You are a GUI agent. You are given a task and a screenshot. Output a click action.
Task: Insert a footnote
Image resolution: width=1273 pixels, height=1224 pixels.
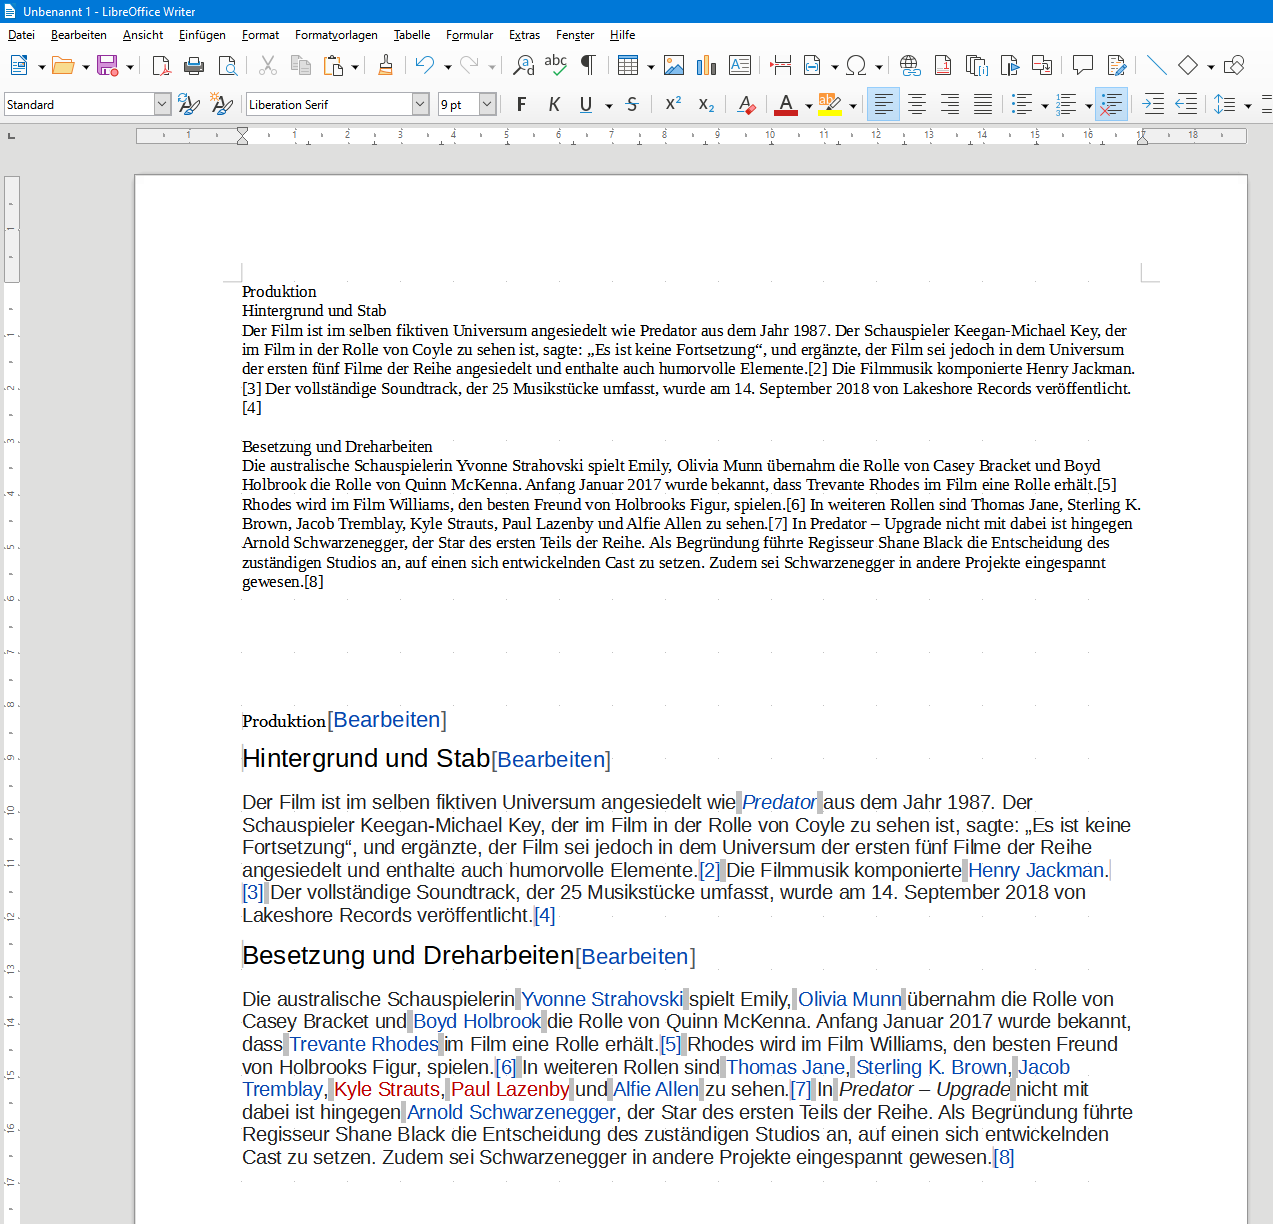(x=943, y=66)
